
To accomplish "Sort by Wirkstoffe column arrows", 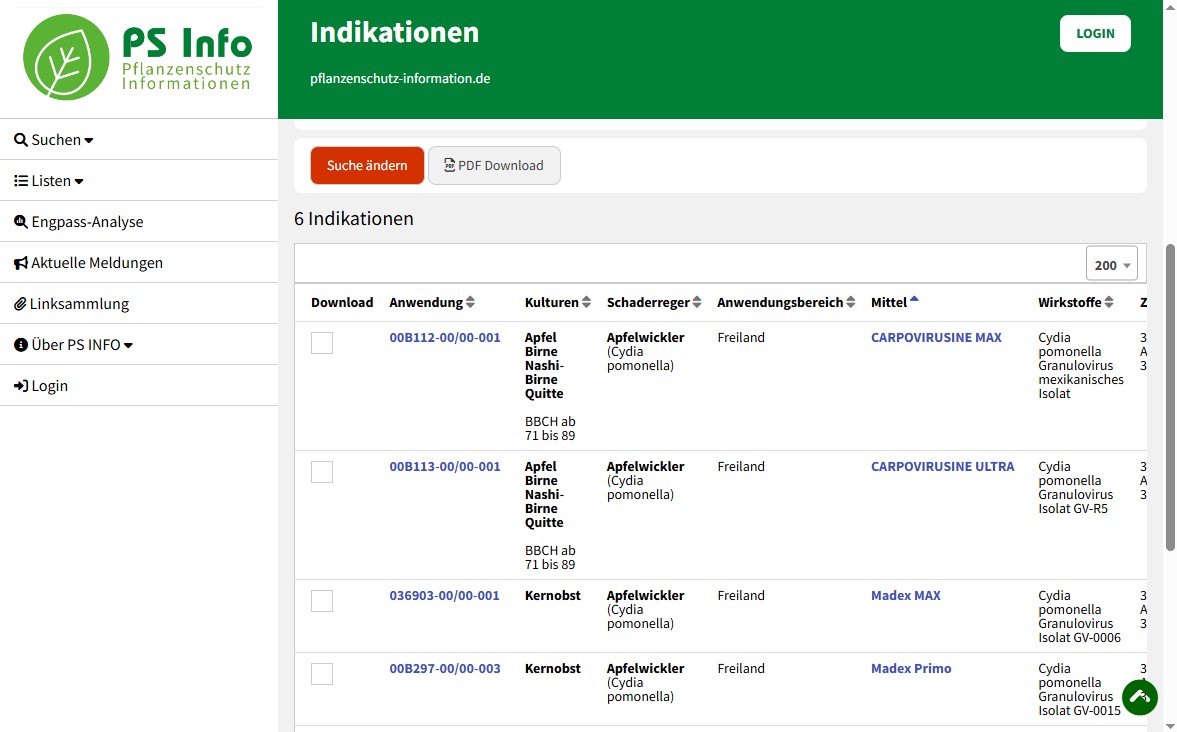I will click(x=1109, y=303).
